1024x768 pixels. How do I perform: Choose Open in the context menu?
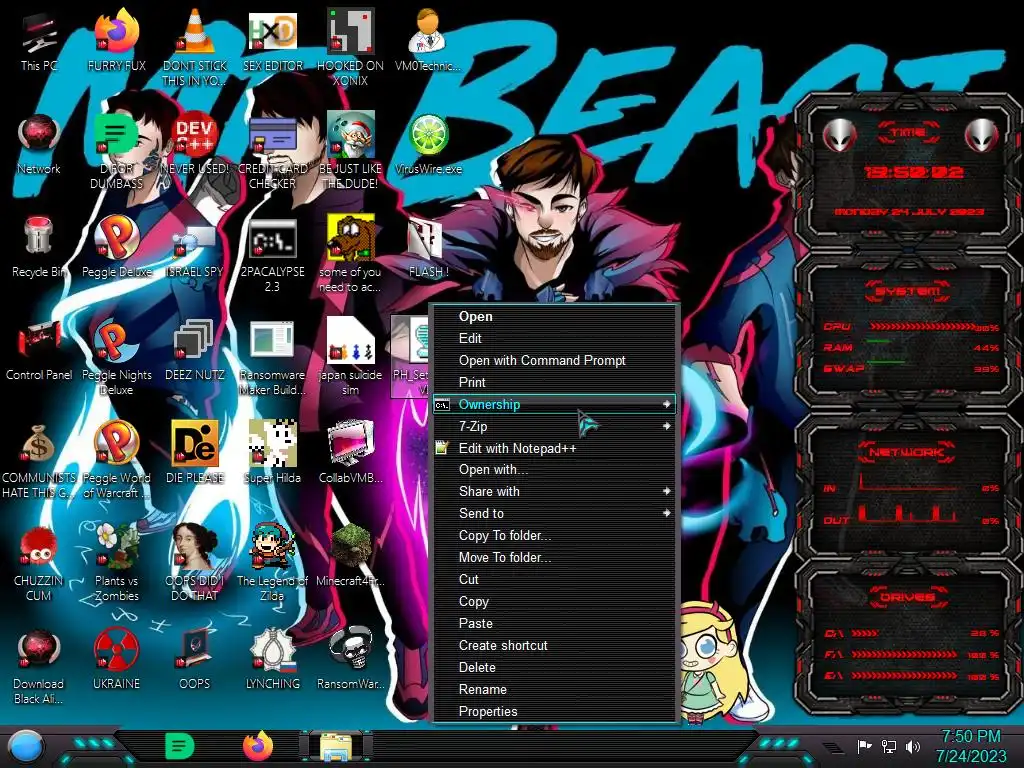tap(554, 316)
